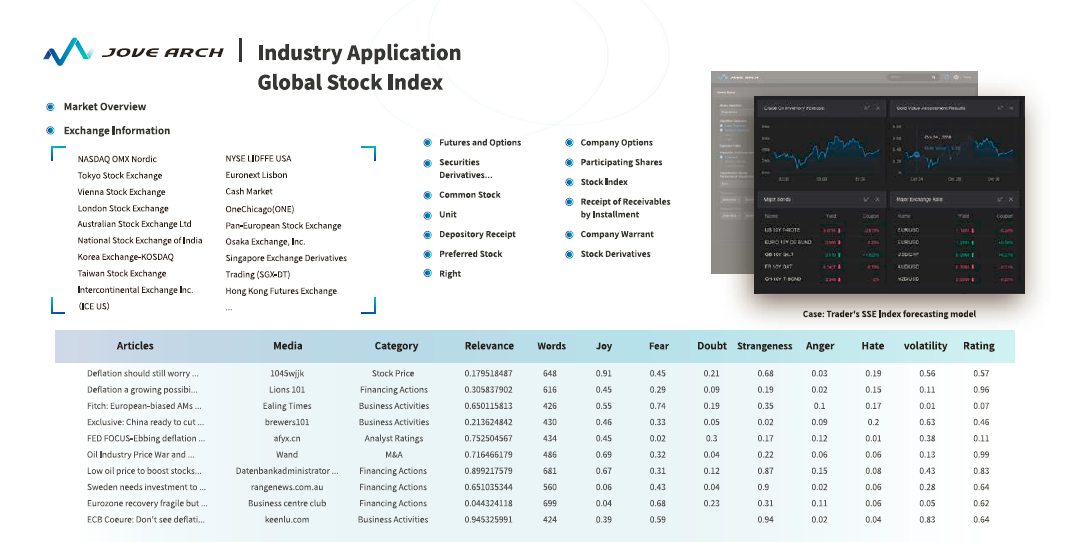1067x542 pixels.
Task: Select the Depository Receipt item
Action: point(477,234)
